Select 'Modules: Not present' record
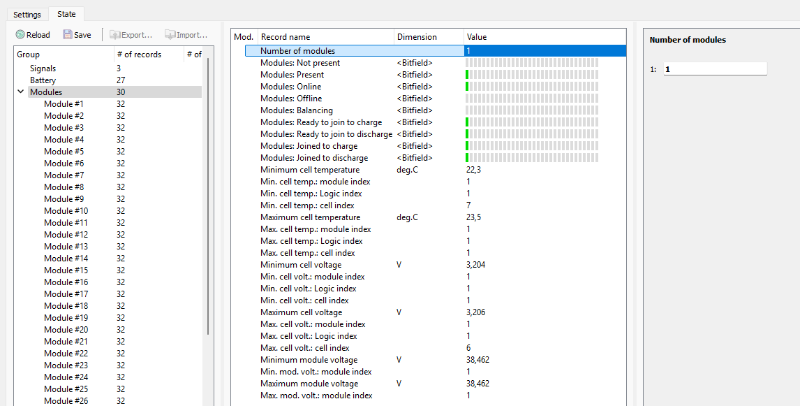This screenshot has height=406, width=800. pyautogui.click(x=300, y=63)
